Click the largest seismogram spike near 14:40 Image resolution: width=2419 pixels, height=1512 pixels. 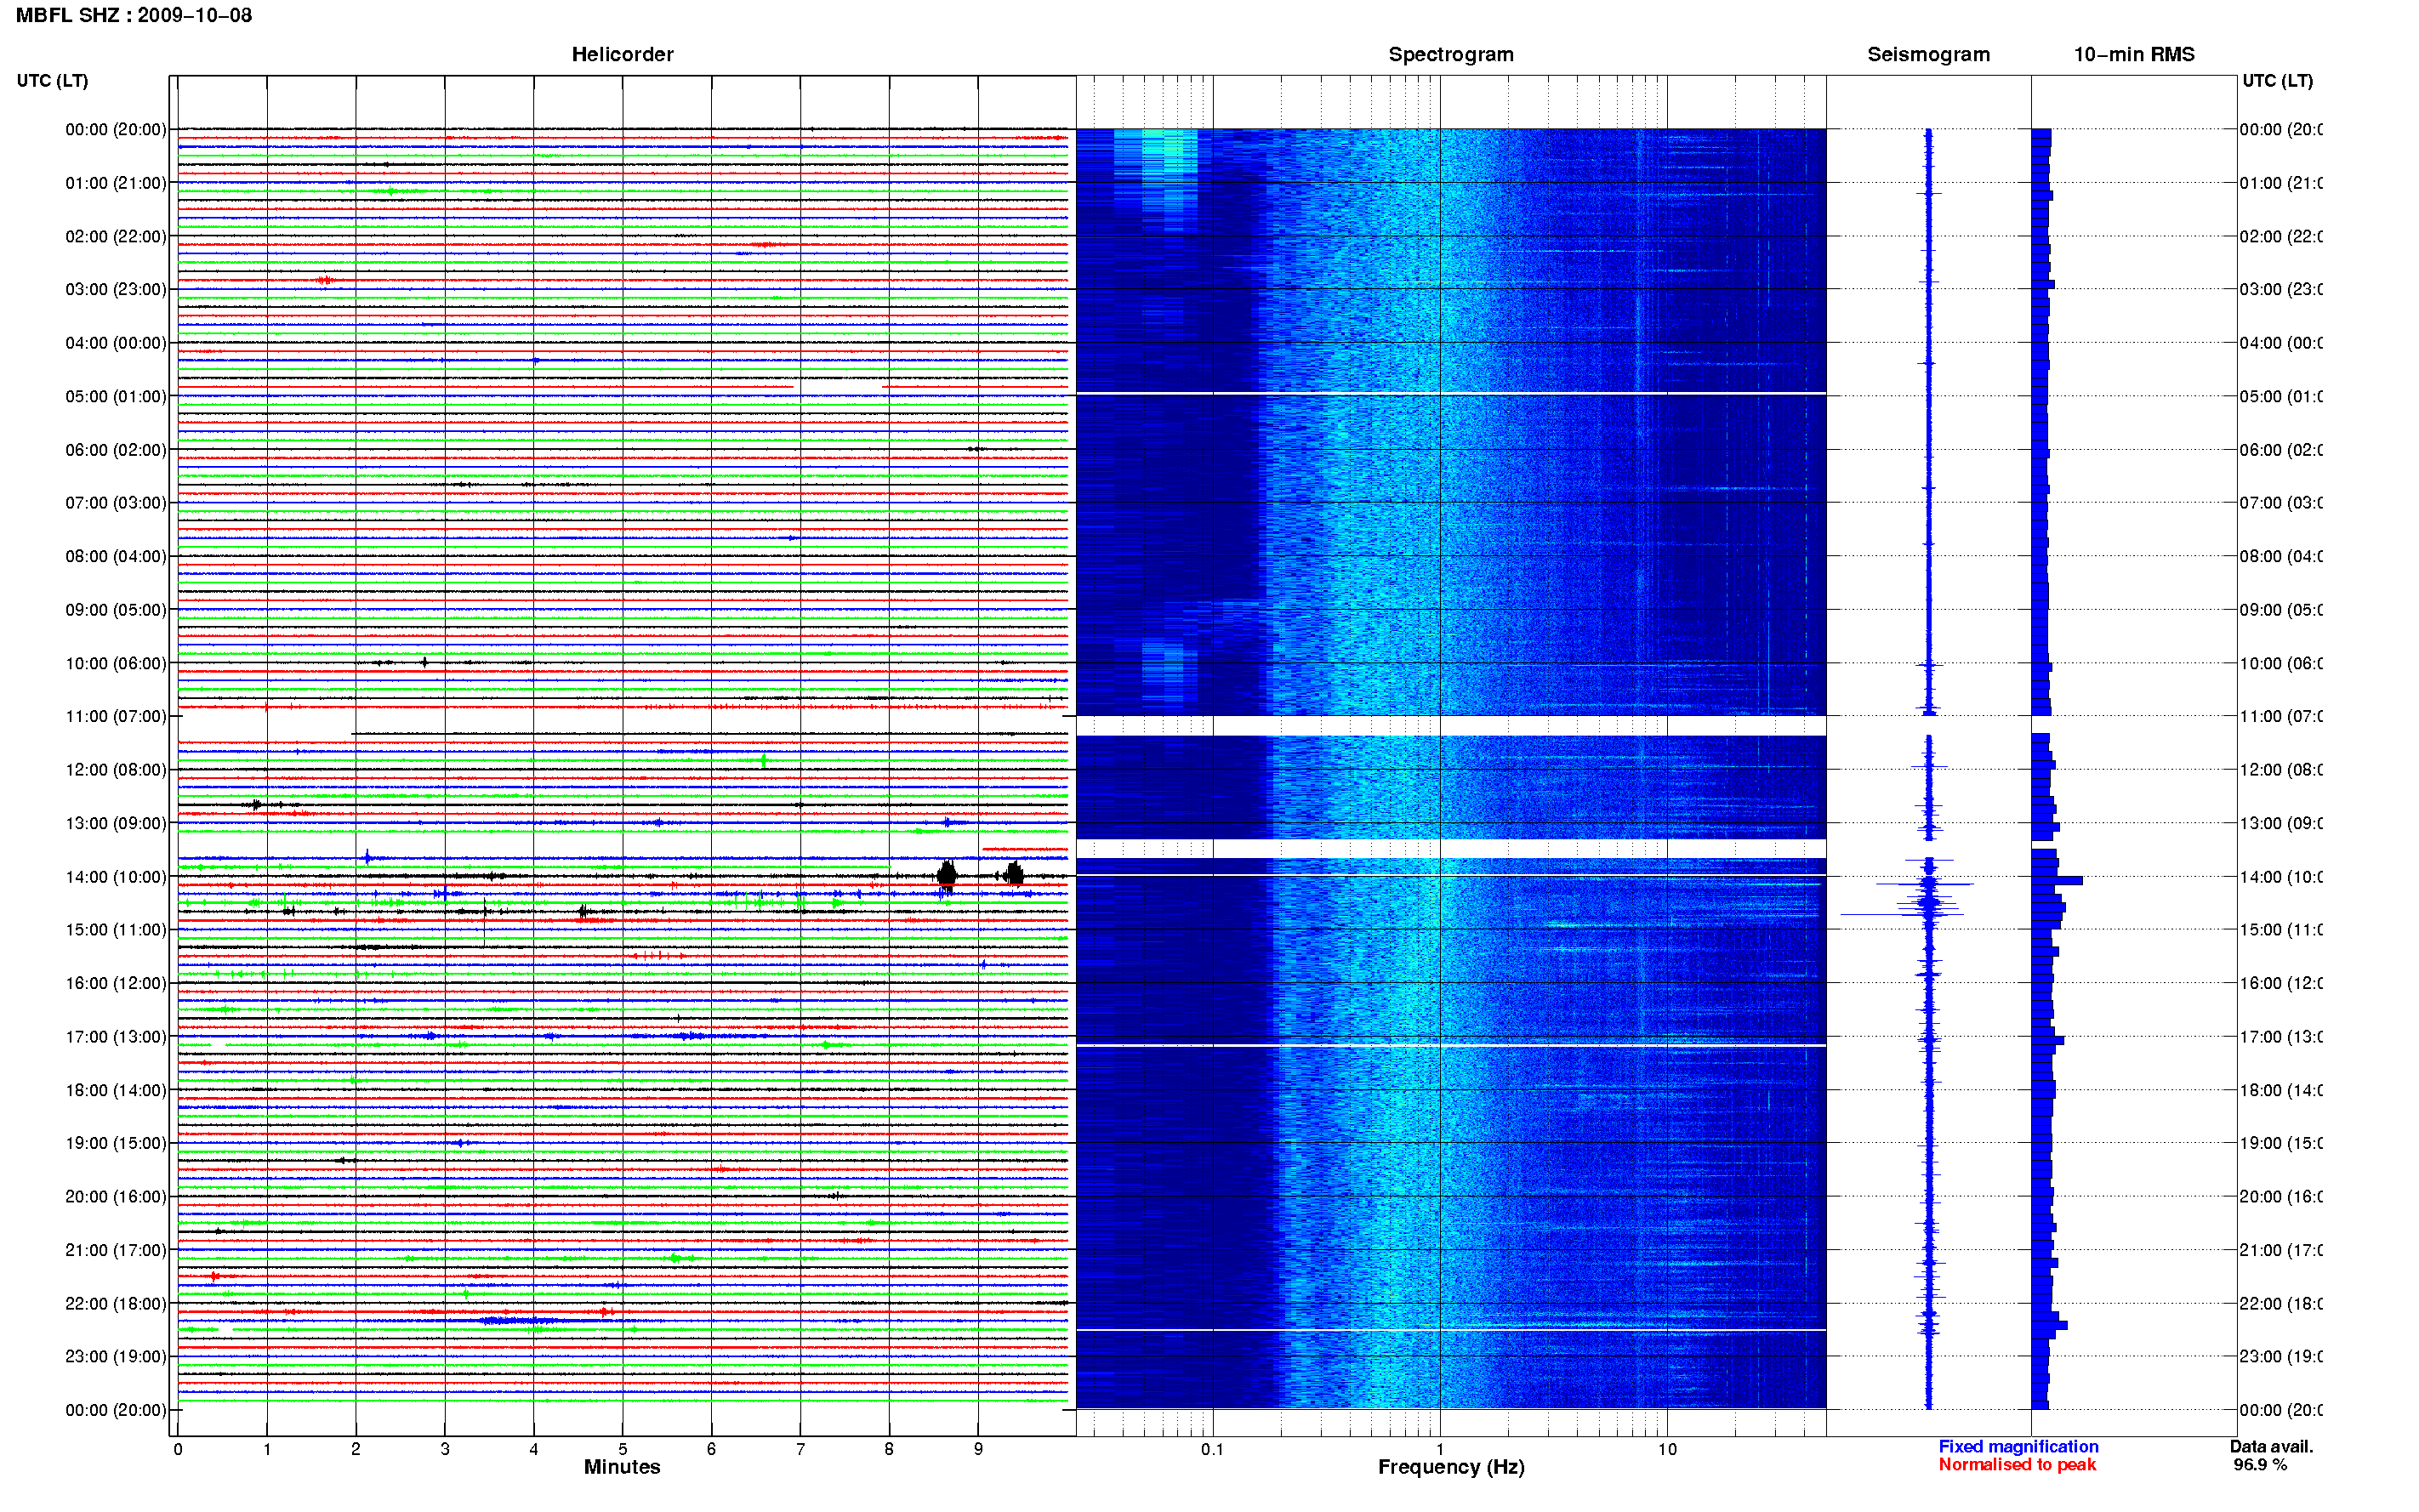(1901, 914)
